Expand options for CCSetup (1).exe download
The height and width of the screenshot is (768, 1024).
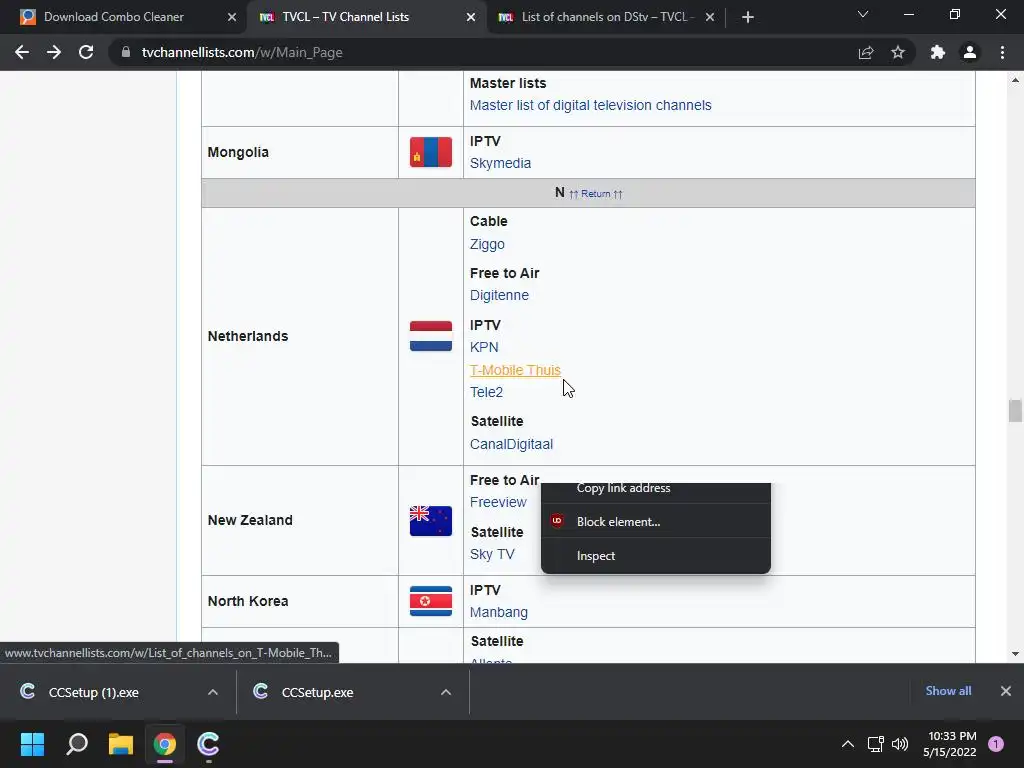point(213,692)
